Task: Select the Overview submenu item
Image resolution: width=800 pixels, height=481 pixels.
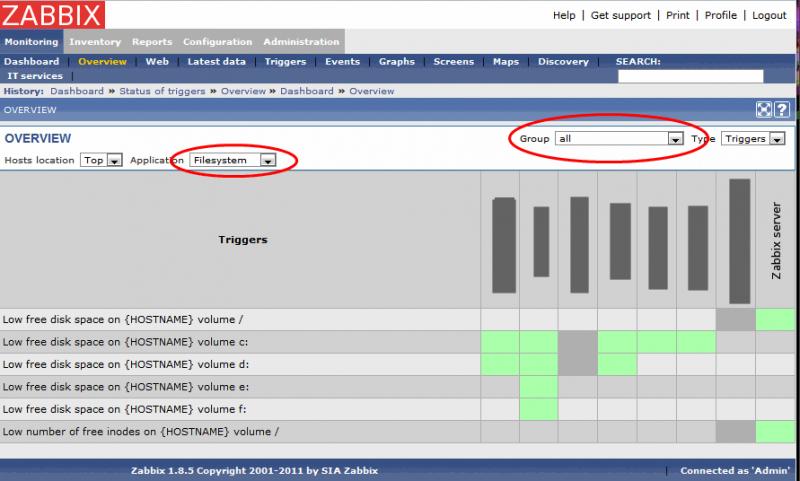Action: (x=103, y=62)
